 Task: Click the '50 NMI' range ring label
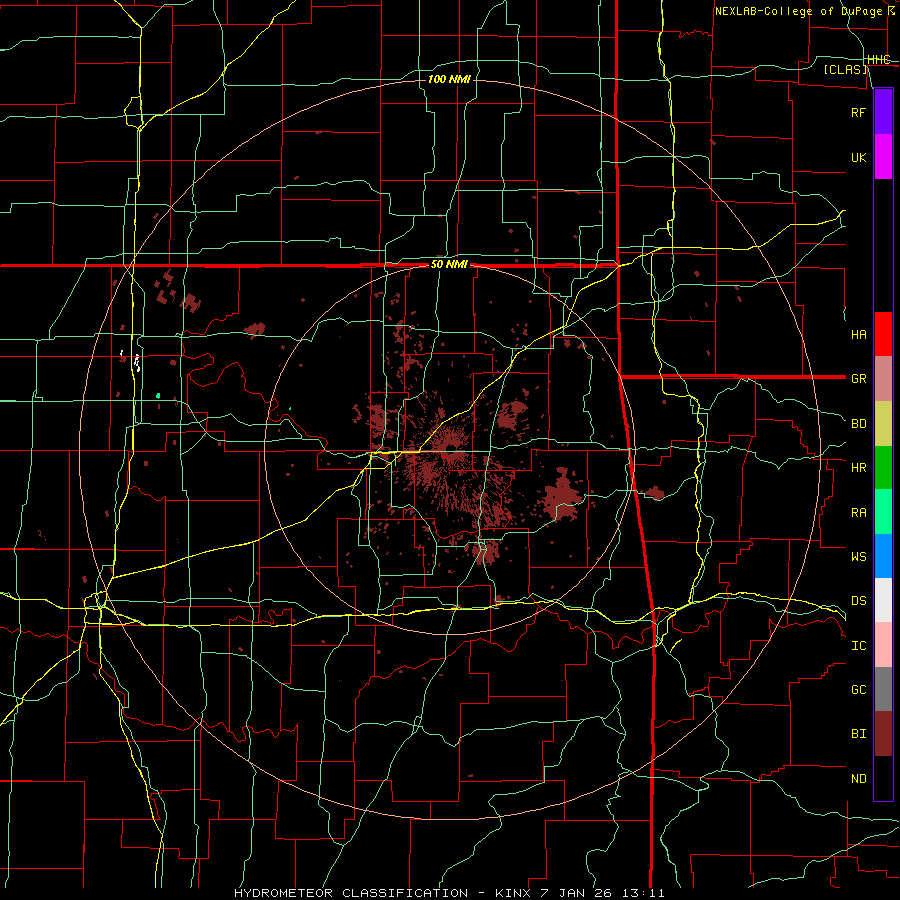(x=449, y=265)
